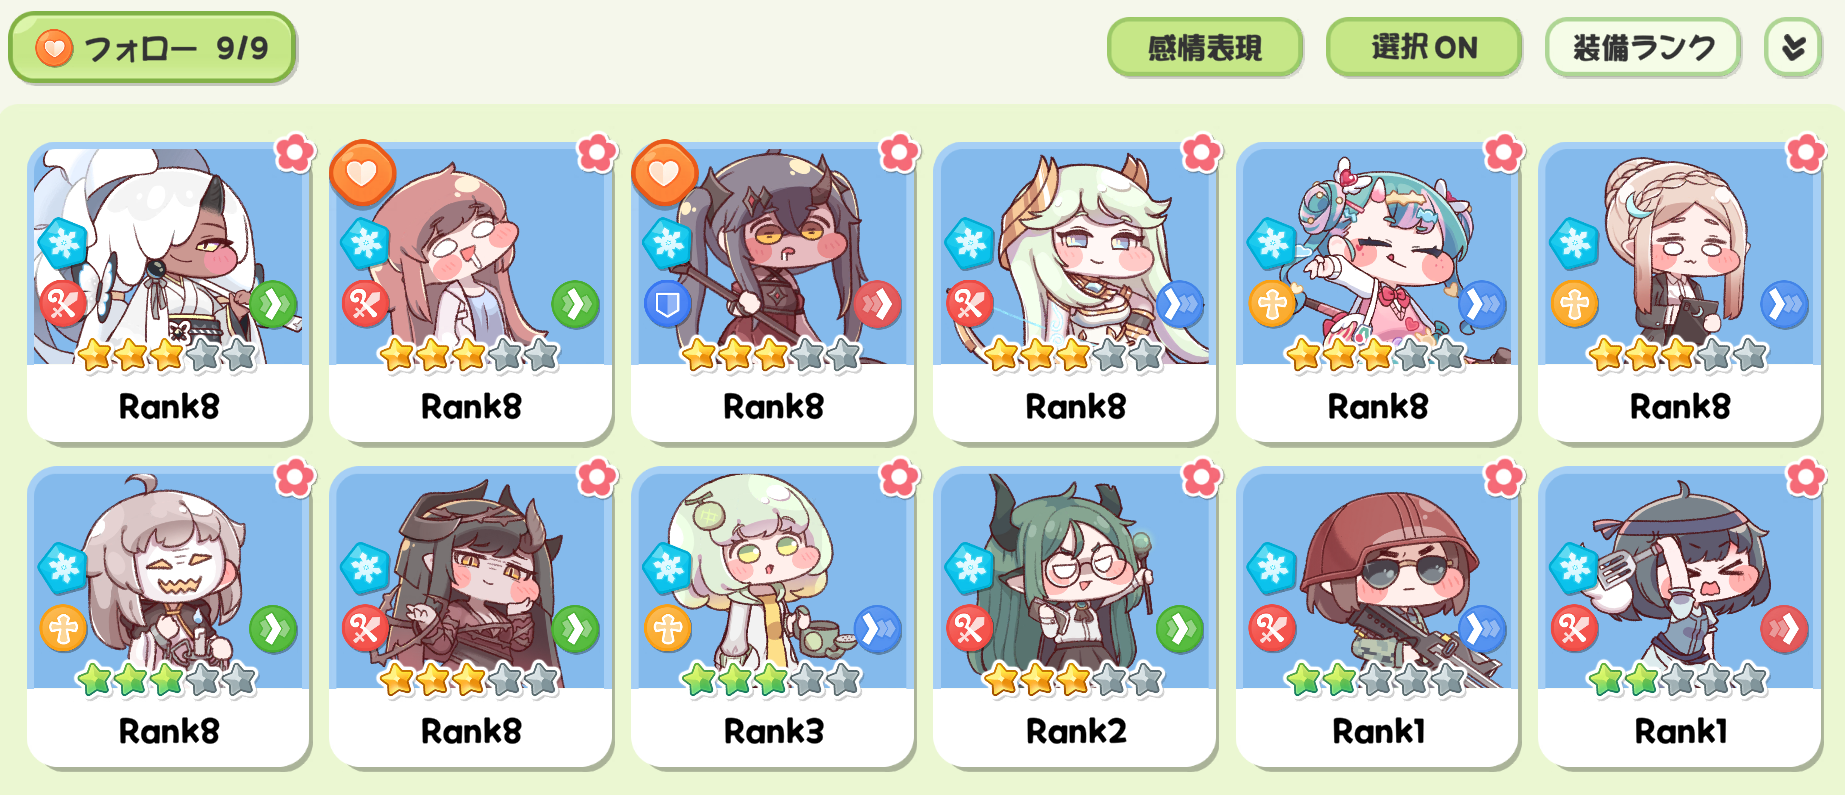This screenshot has height=795, width=1845.
Task: Click the pink flower icon on the white-haired fox card
Action: (295, 153)
